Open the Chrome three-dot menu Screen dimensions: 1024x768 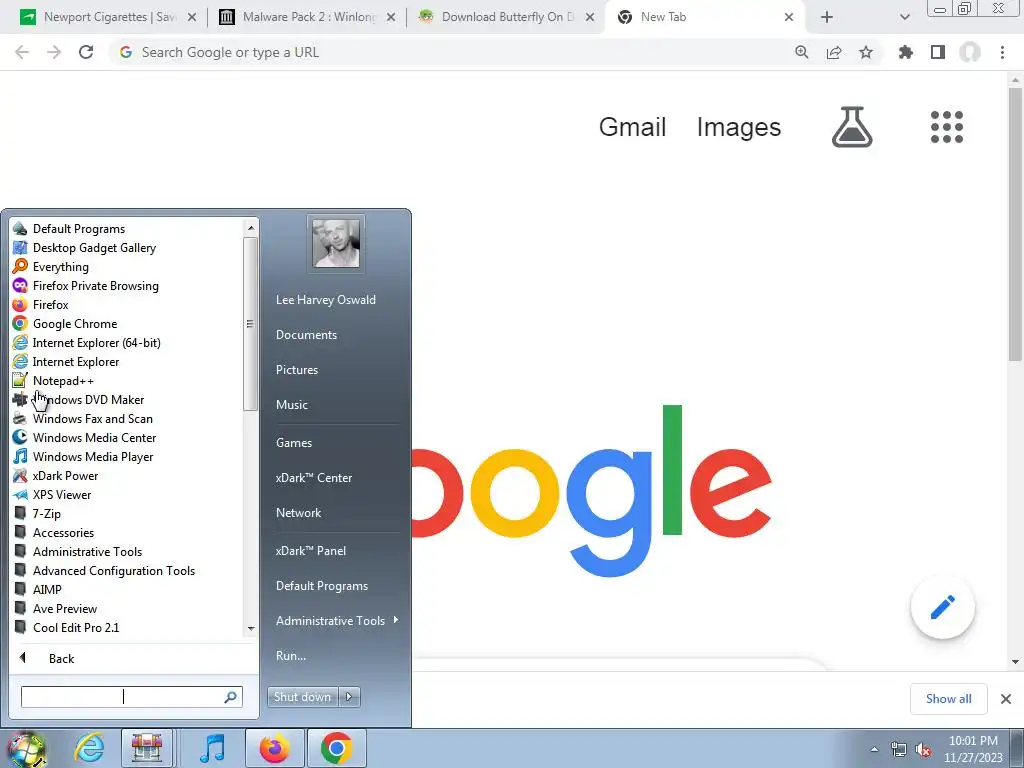pyautogui.click(x=1002, y=52)
